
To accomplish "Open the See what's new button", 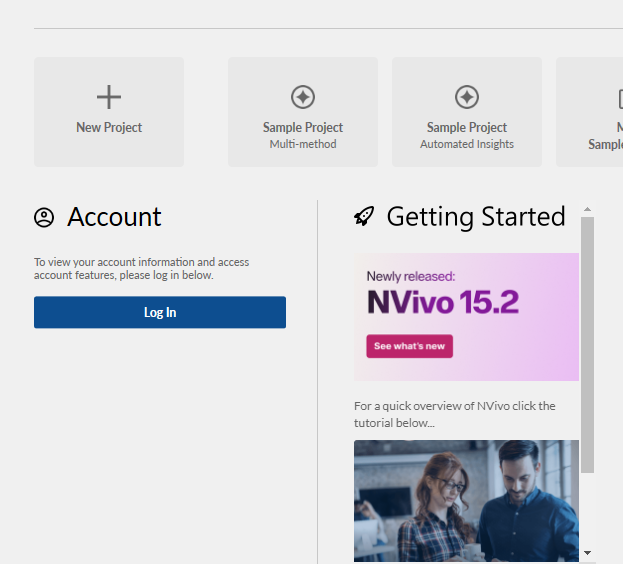I will pos(409,346).
